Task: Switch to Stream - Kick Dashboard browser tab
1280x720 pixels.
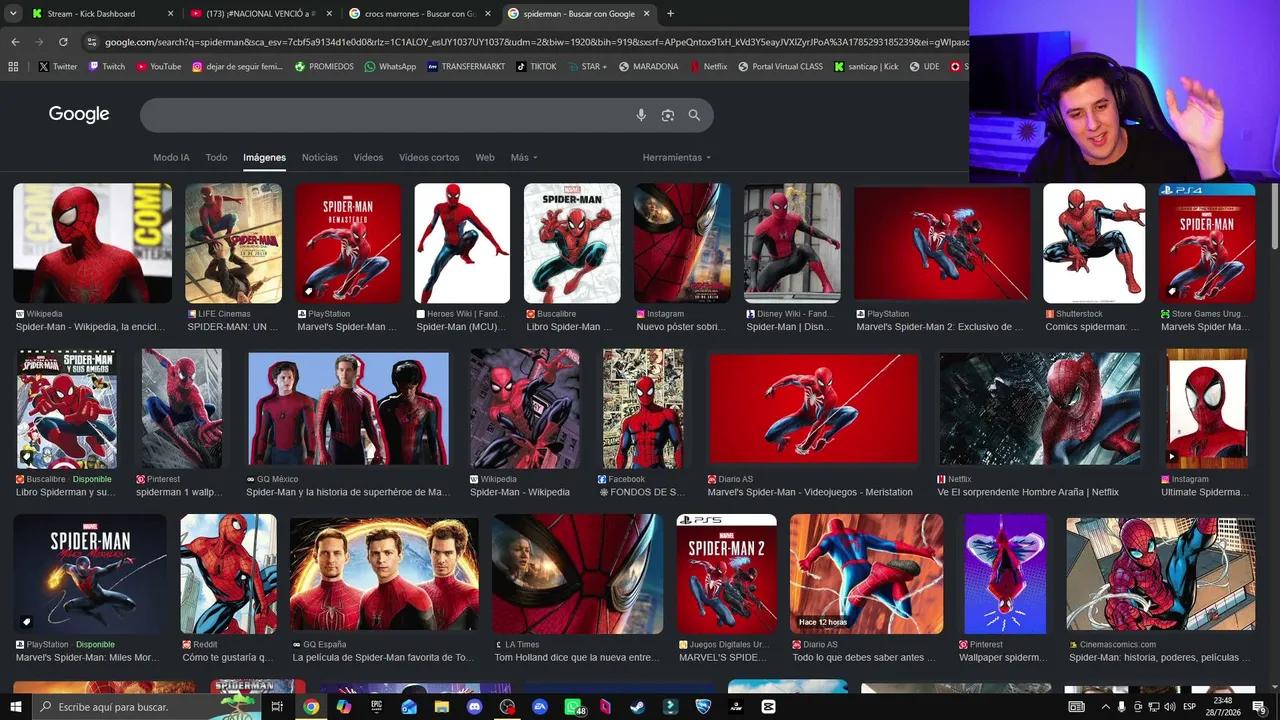Action: click(100, 14)
